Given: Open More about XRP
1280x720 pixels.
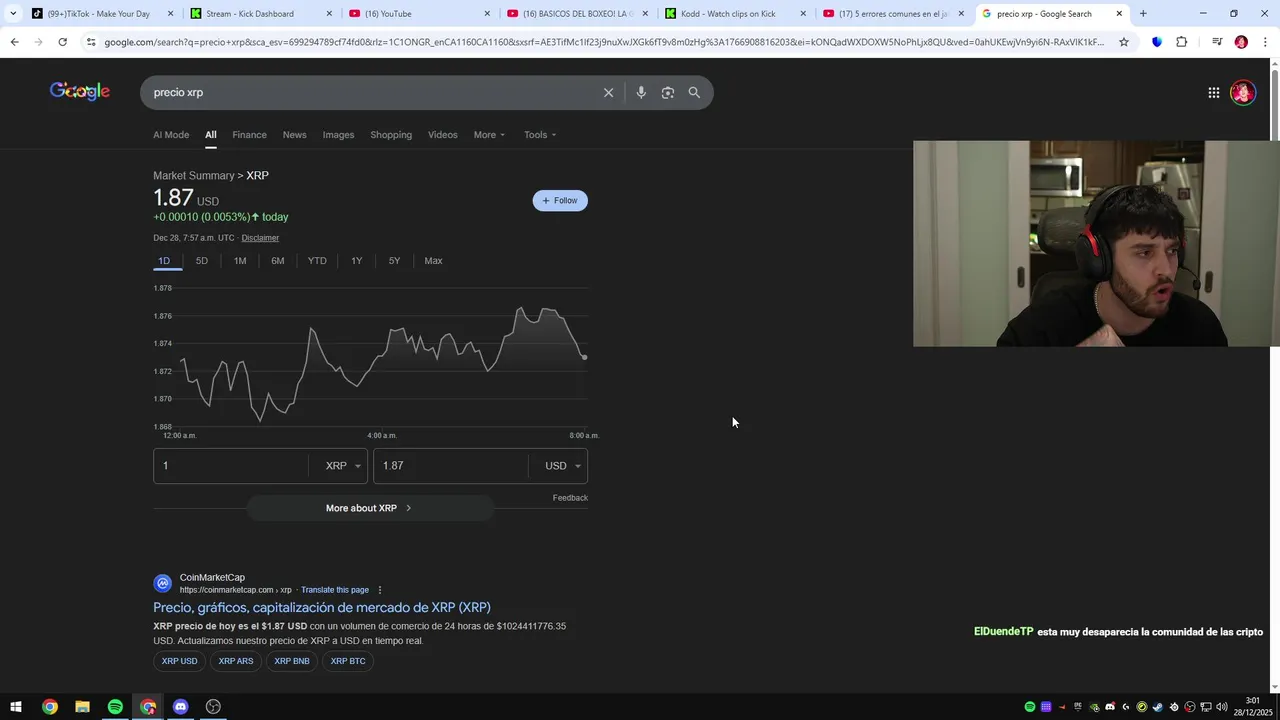Looking at the screenshot, I should pos(370,508).
